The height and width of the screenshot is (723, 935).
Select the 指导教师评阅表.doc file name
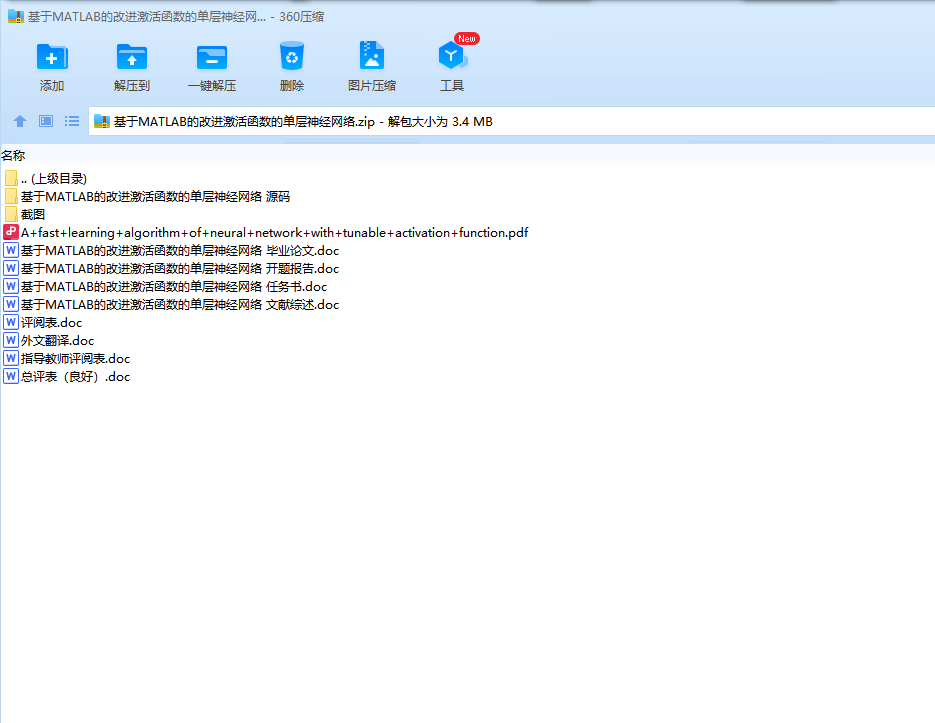[x=75, y=359]
